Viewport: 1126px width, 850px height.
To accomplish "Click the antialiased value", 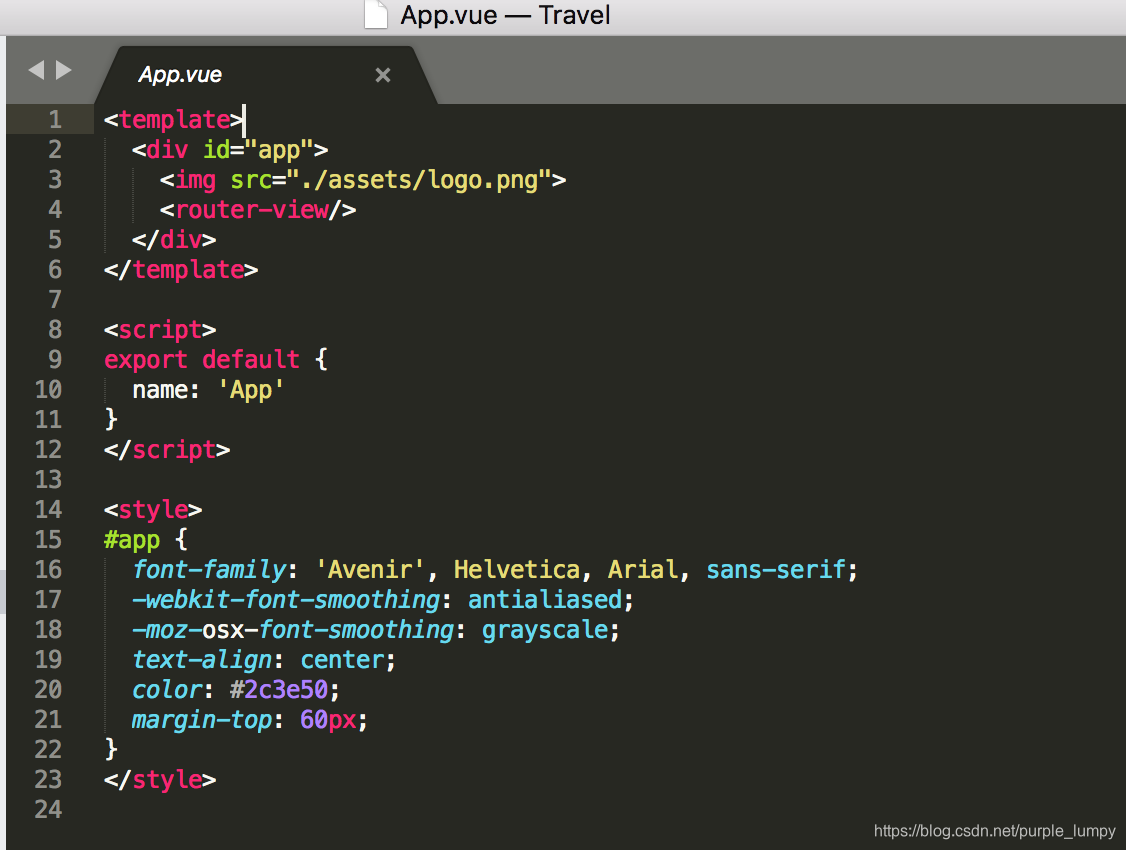I will pyautogui.click(x=545, y=600).
